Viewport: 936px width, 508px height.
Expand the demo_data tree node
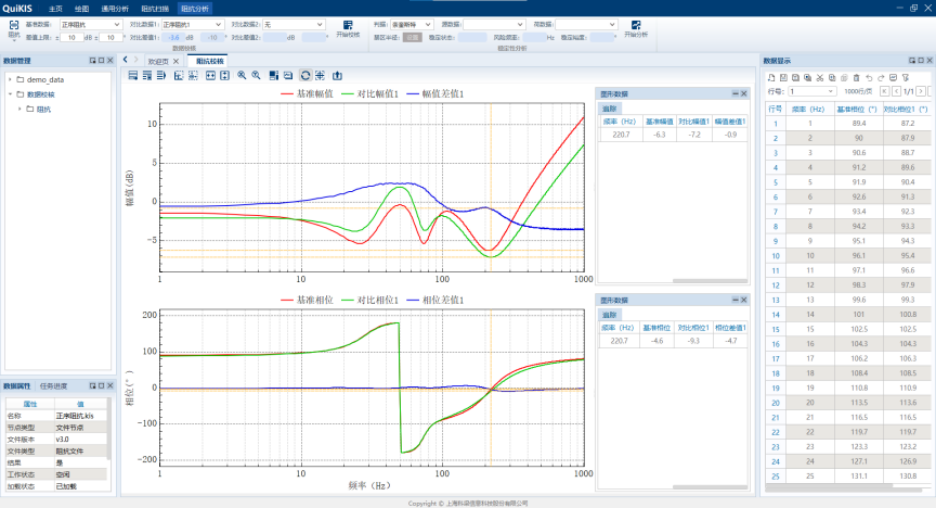[x=10, y=79]
